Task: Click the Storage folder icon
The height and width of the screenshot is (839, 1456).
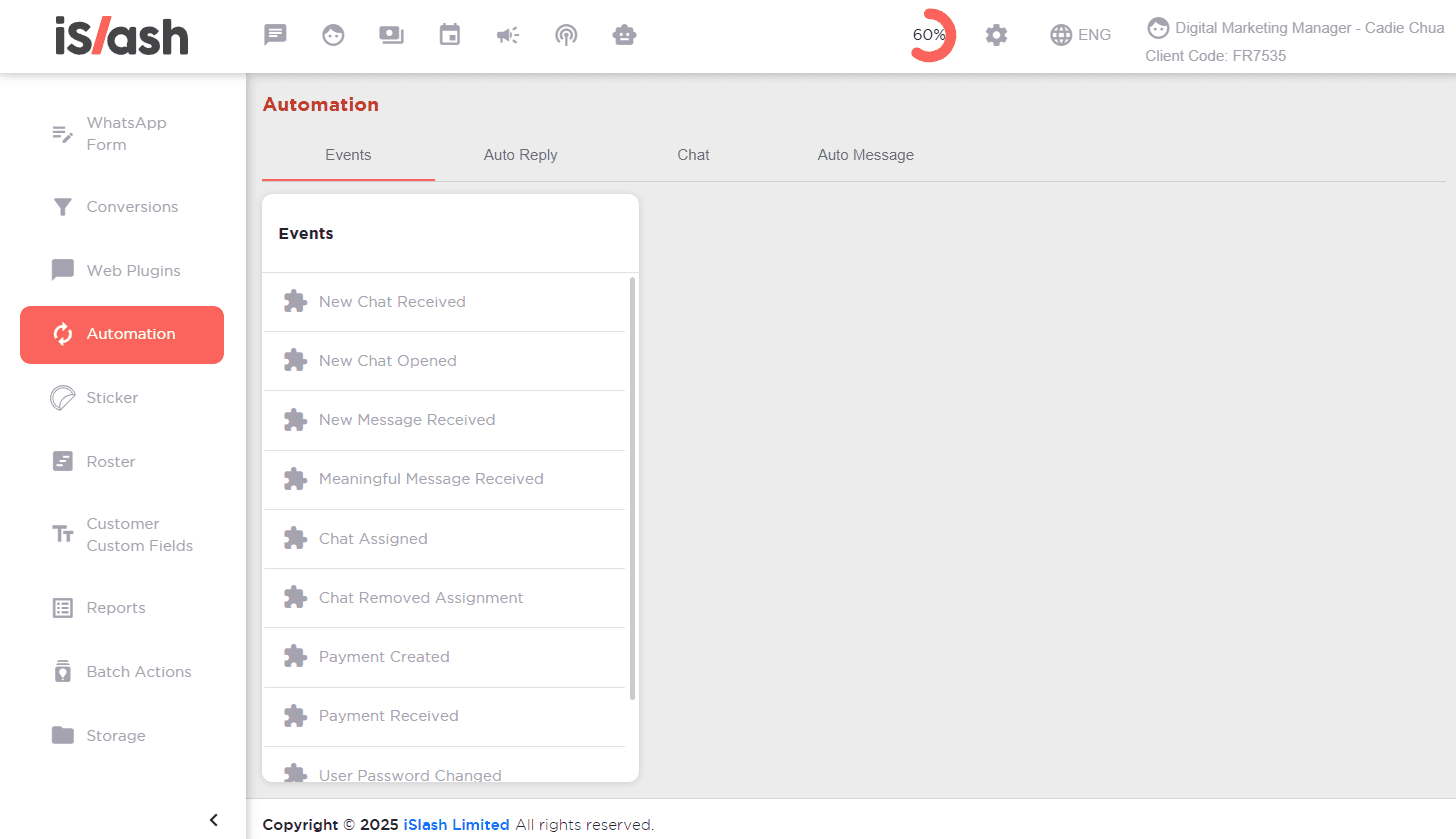Action: point(63,736)
